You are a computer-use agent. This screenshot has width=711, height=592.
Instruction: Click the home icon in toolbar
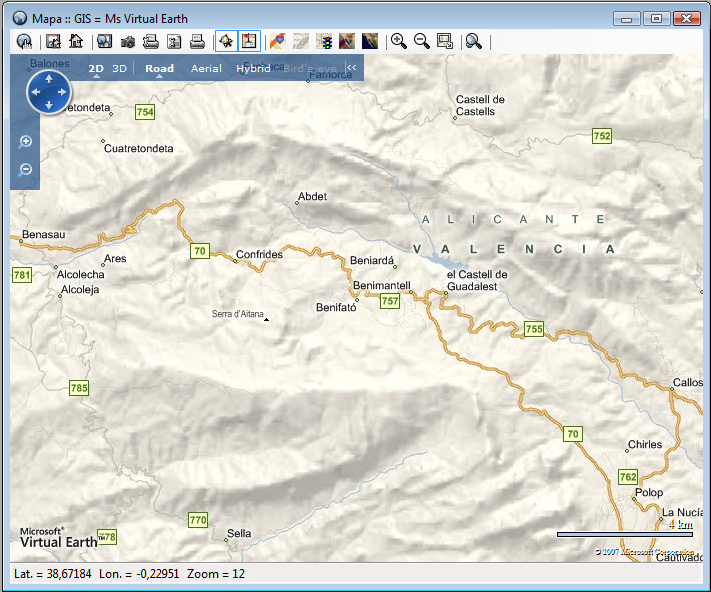coord(76,41)
